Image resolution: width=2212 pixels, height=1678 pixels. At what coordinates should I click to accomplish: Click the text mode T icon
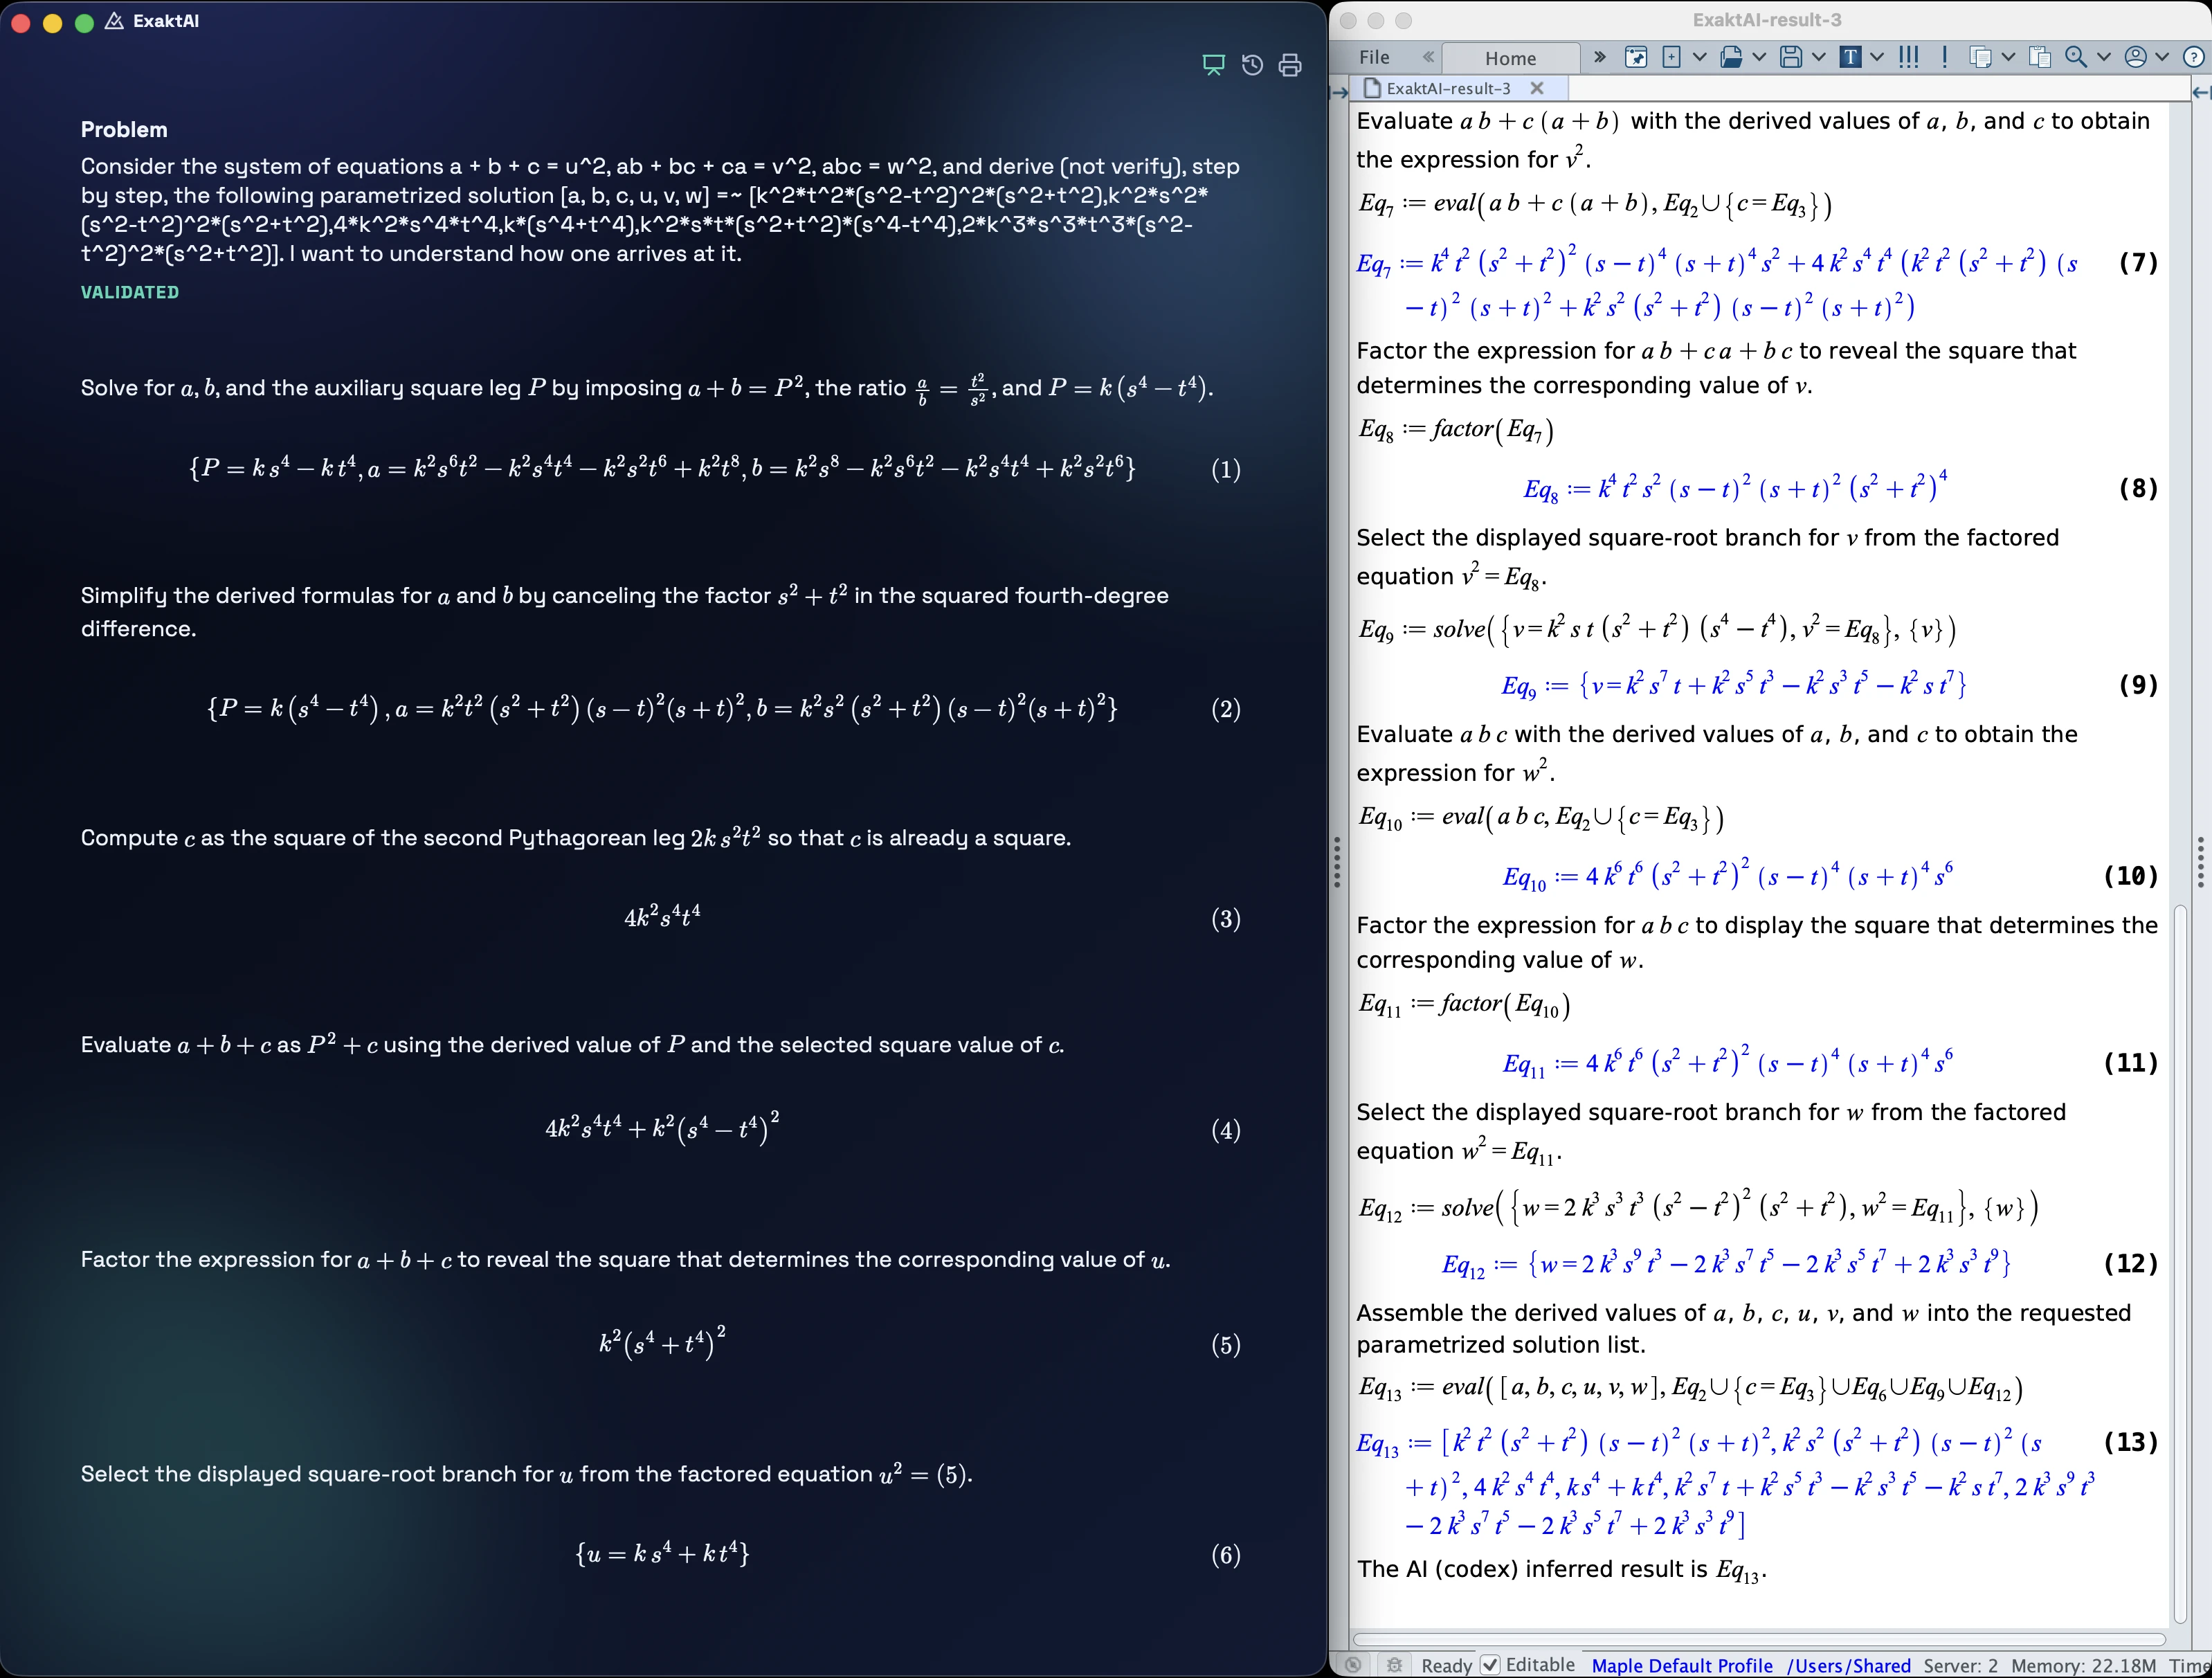pyautogui.click(x=1850, y=57)
